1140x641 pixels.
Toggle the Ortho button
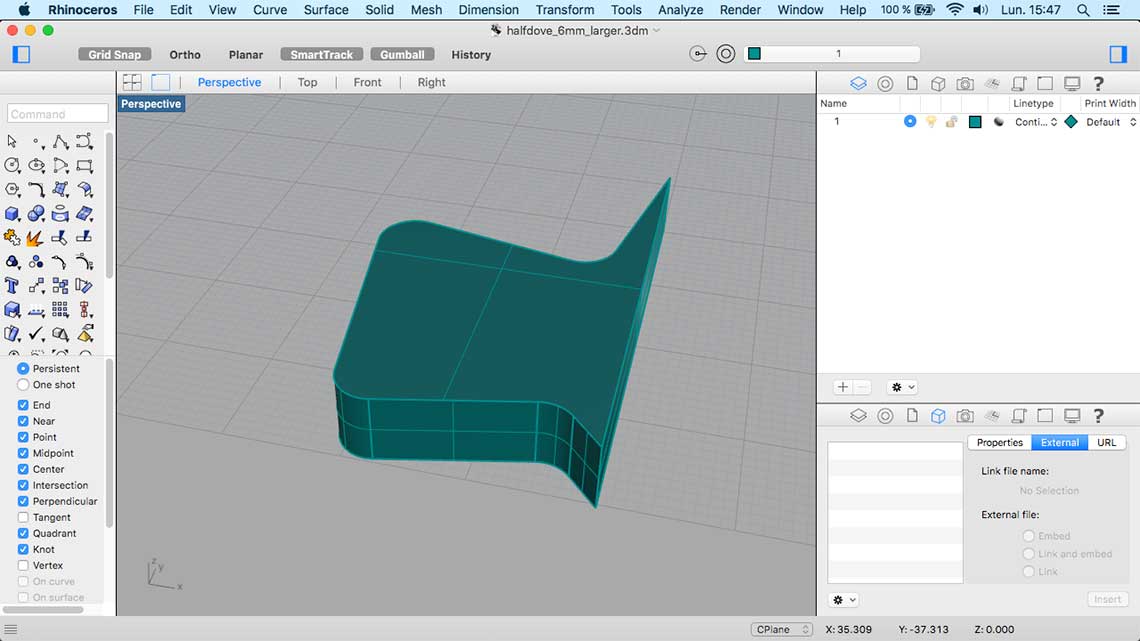click(x=185, y=55)
